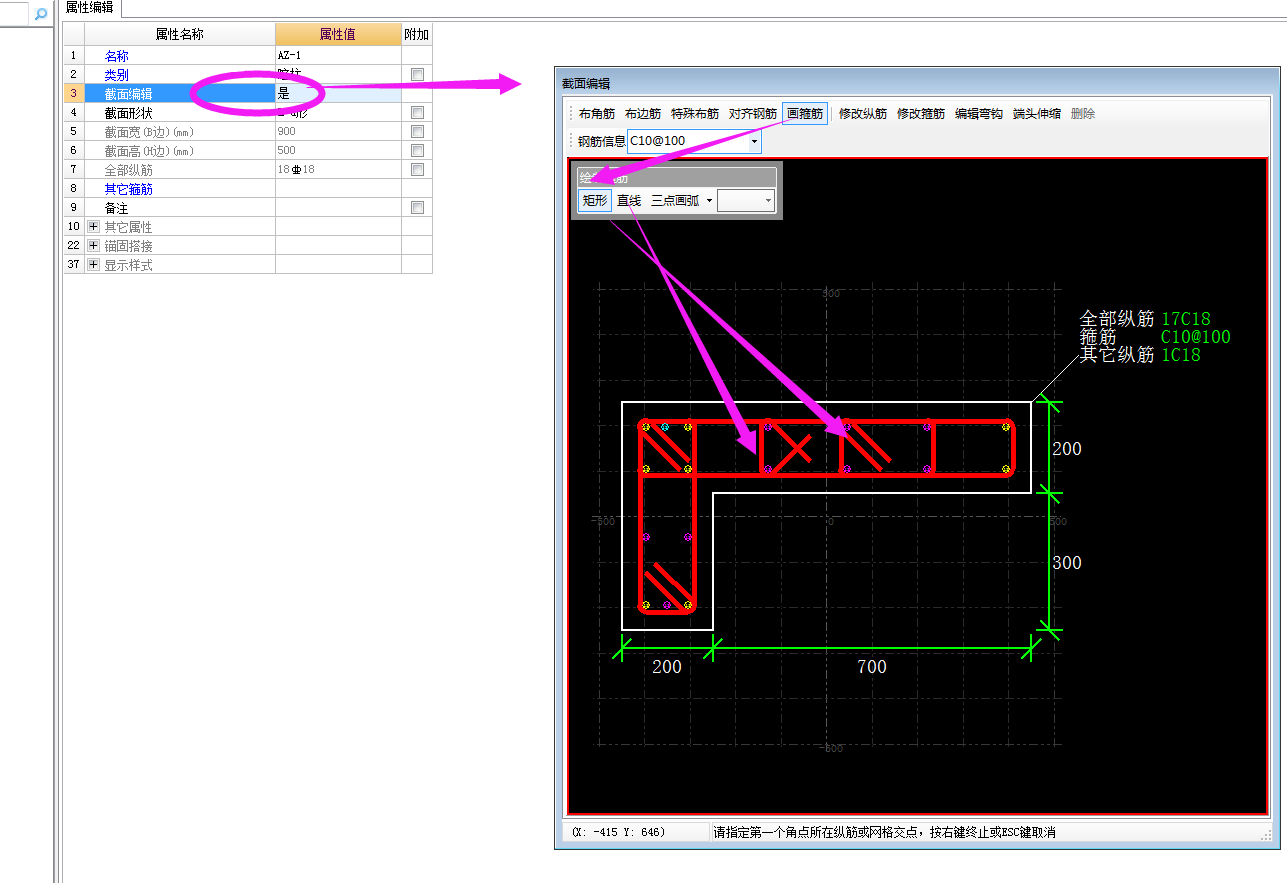
Task: Toggle the 截面宽 row checkbox
Action: [x=417, y=132]
